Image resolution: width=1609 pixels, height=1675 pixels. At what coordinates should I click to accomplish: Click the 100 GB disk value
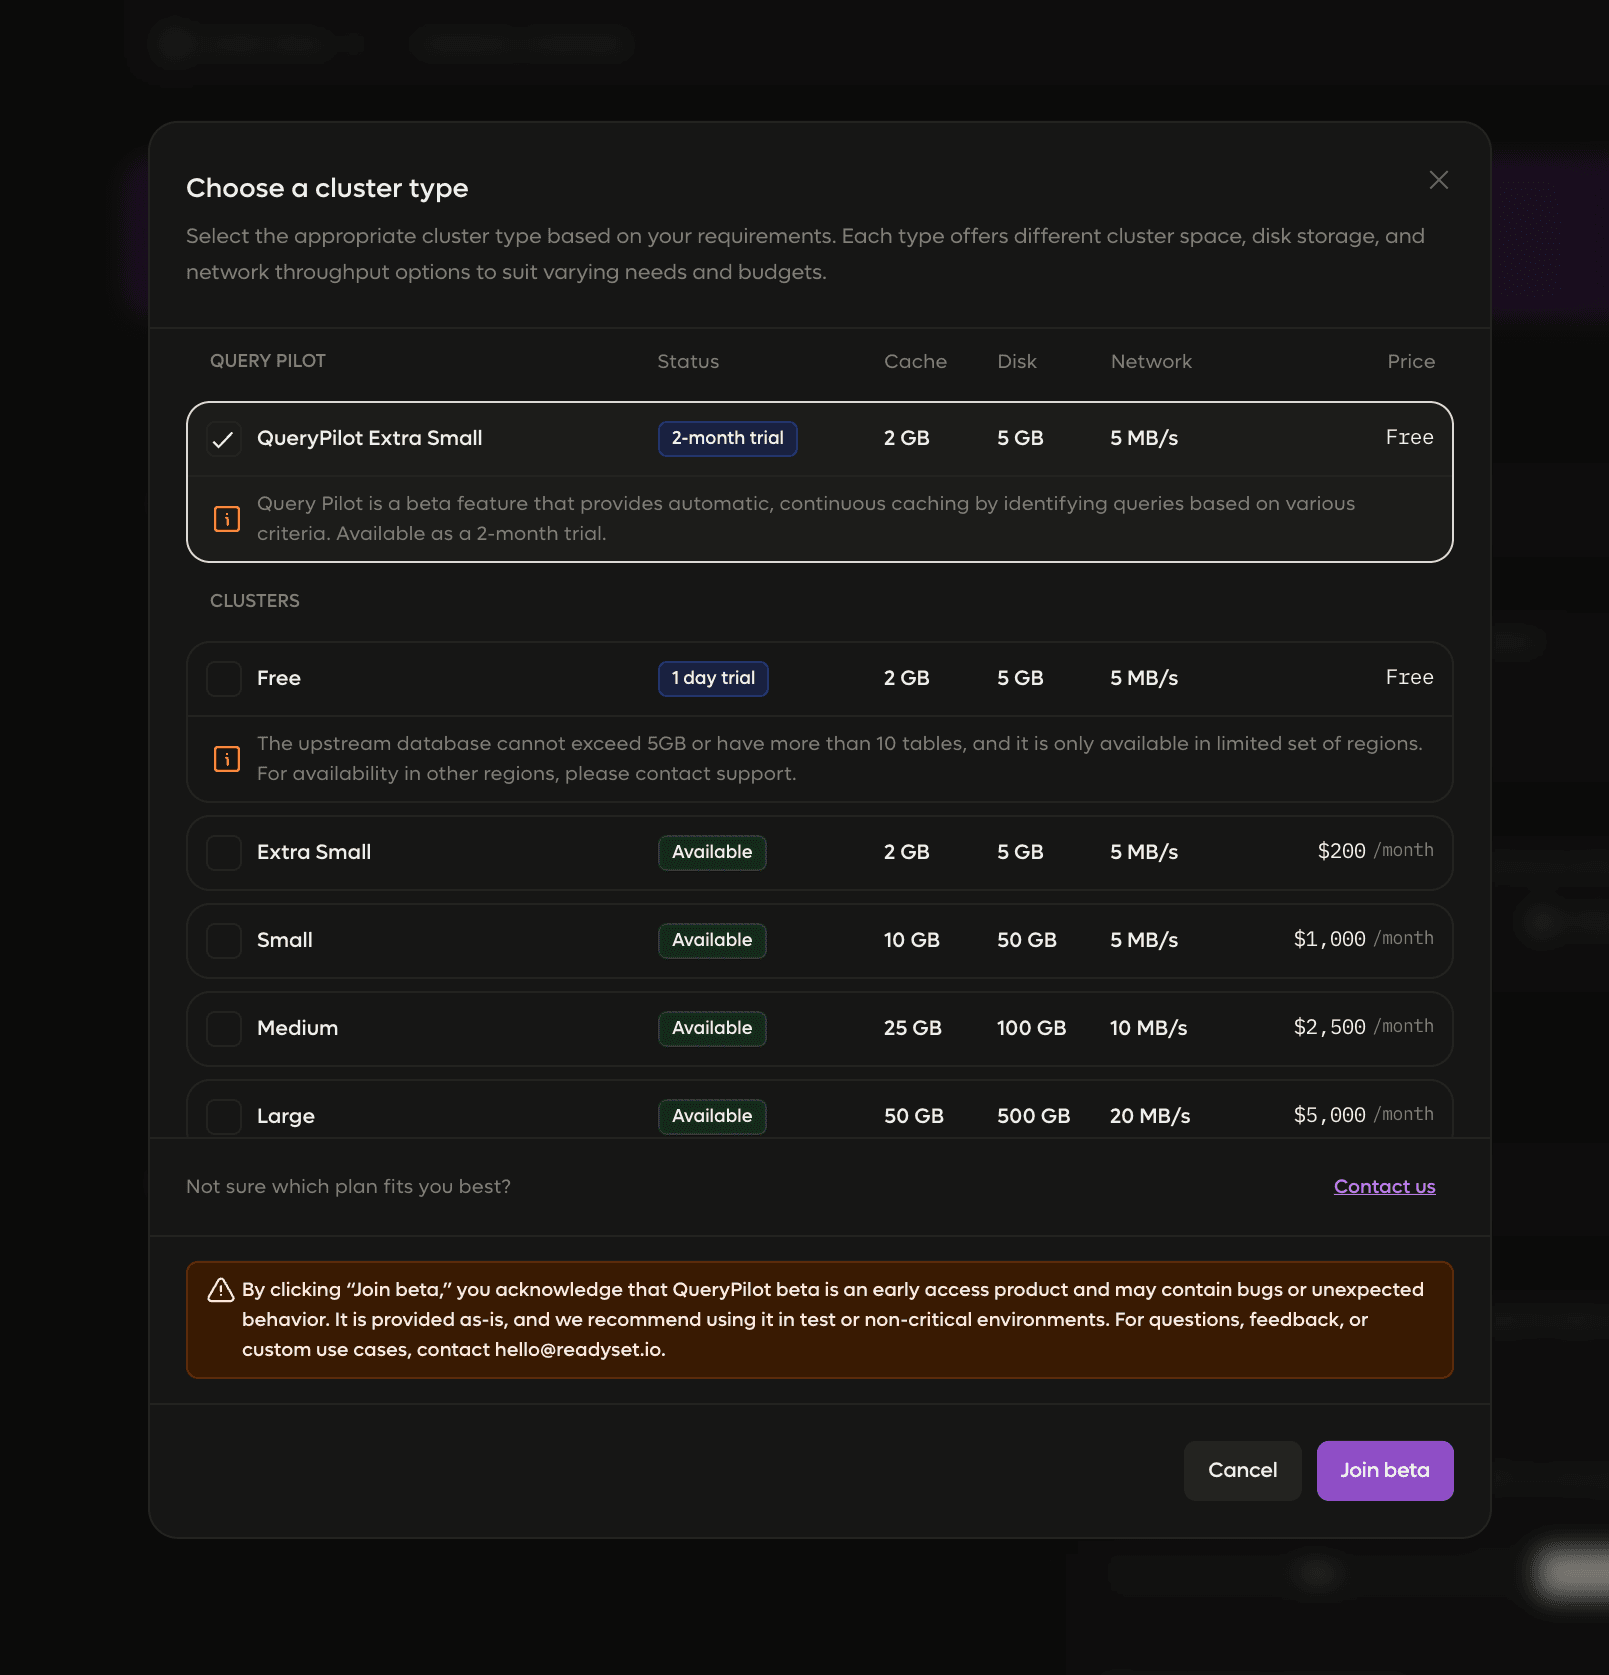[1031, 1028]
